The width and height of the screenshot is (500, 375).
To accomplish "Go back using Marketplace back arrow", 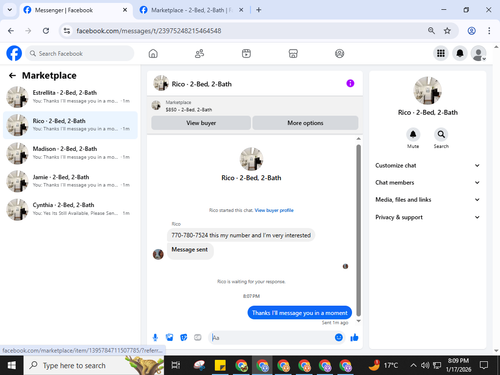I will (12, 76).
